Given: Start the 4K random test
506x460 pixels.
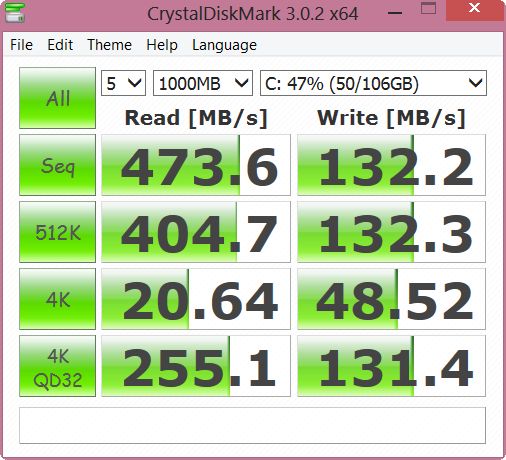Looking at the screenshot, I should 57,299.
